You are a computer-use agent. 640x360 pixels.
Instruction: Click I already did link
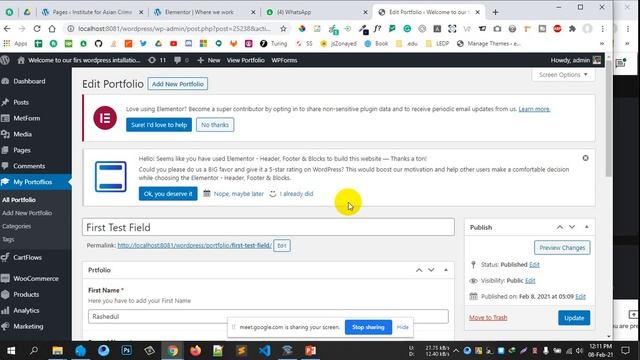click(x=296, y=194)
